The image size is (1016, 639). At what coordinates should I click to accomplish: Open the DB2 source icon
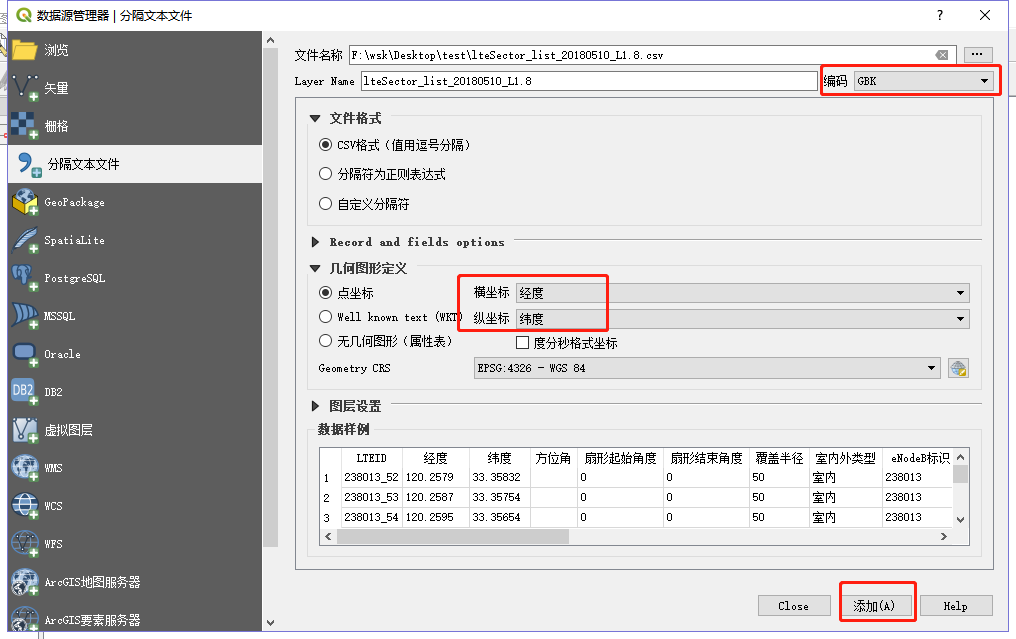point(25,392)
